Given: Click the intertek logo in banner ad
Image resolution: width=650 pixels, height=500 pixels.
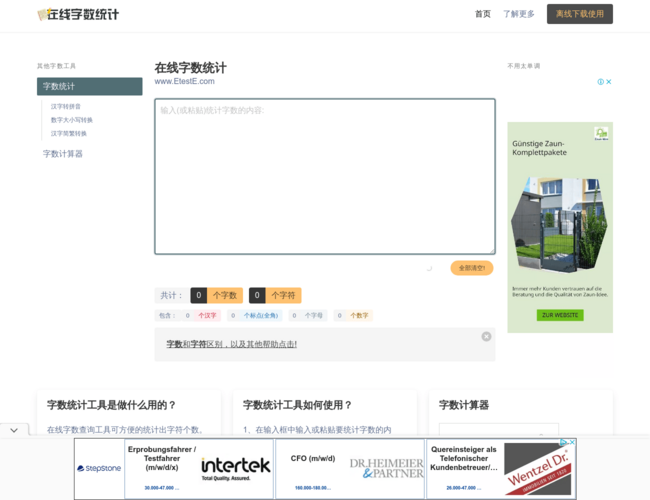Looking at the screenshot, I should (235, 466).
